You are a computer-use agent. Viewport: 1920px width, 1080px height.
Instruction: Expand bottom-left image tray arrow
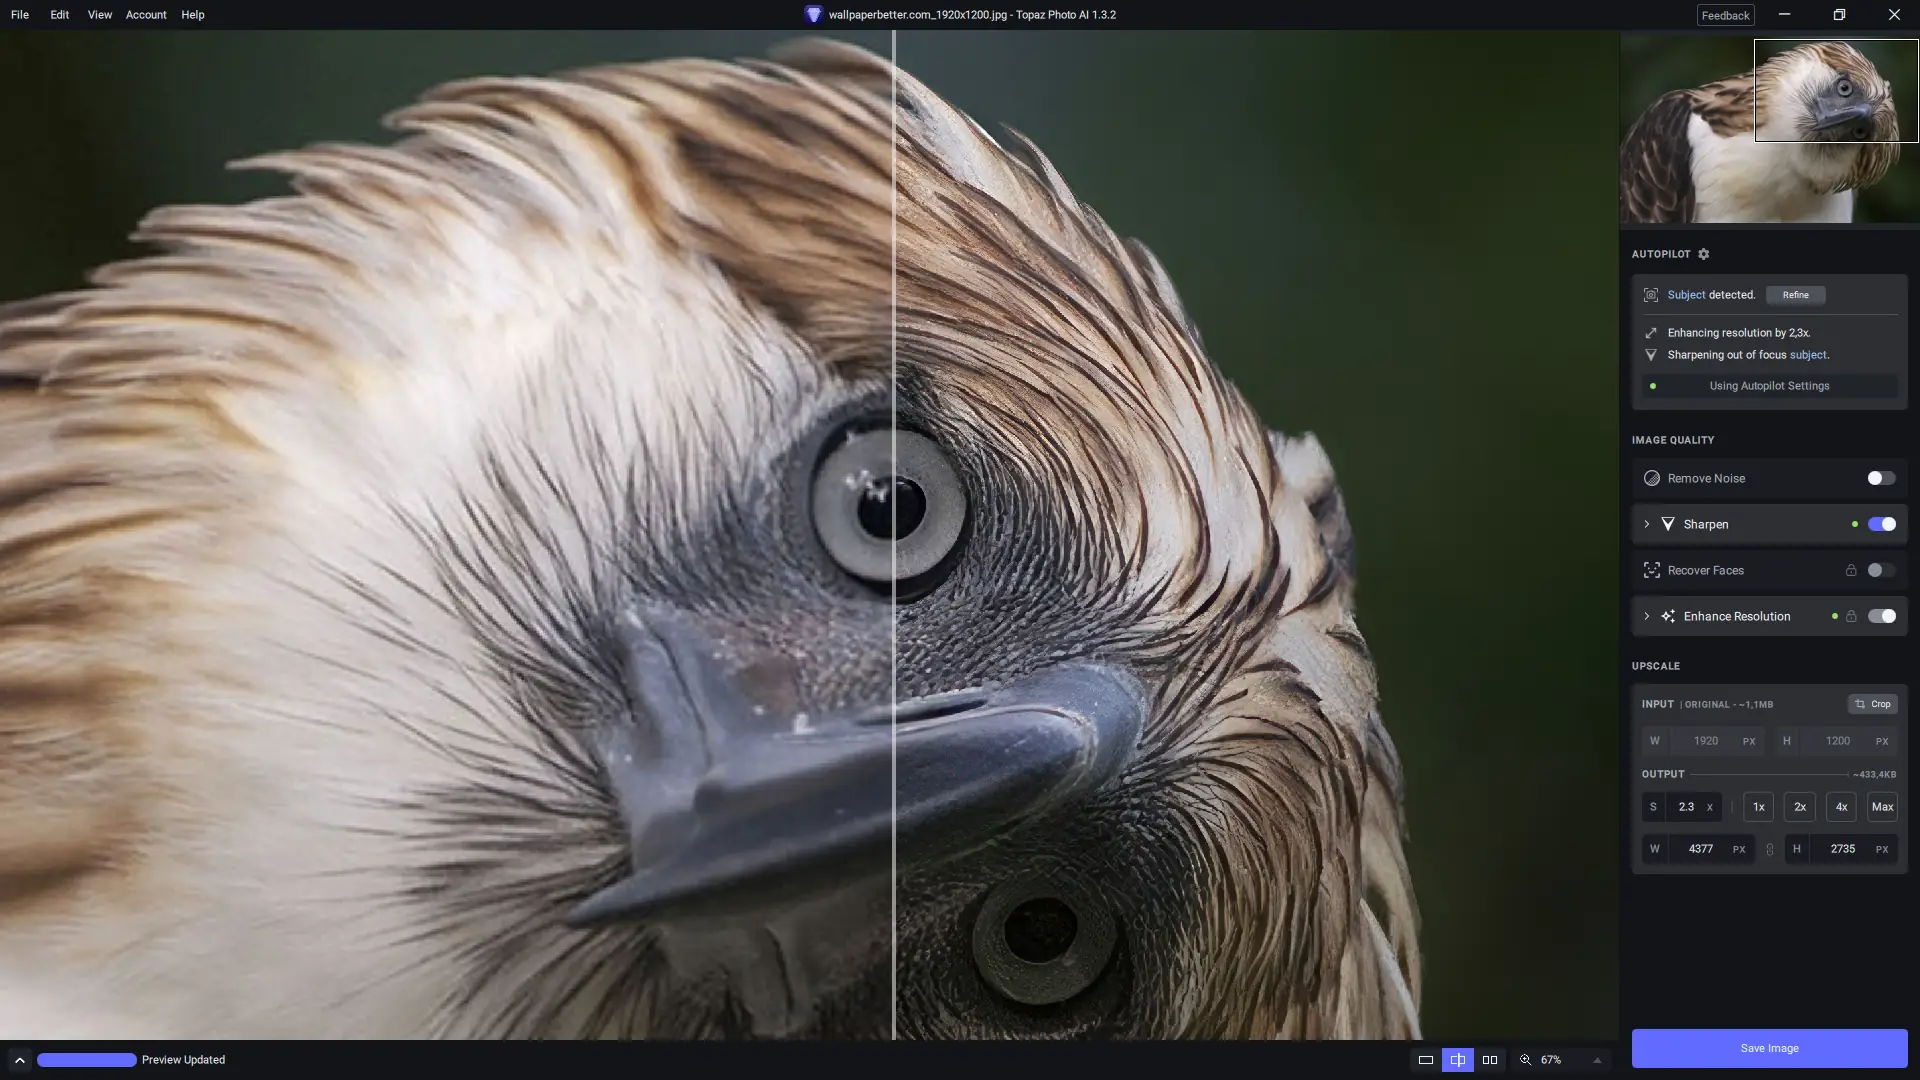[x=19, y=1060]
